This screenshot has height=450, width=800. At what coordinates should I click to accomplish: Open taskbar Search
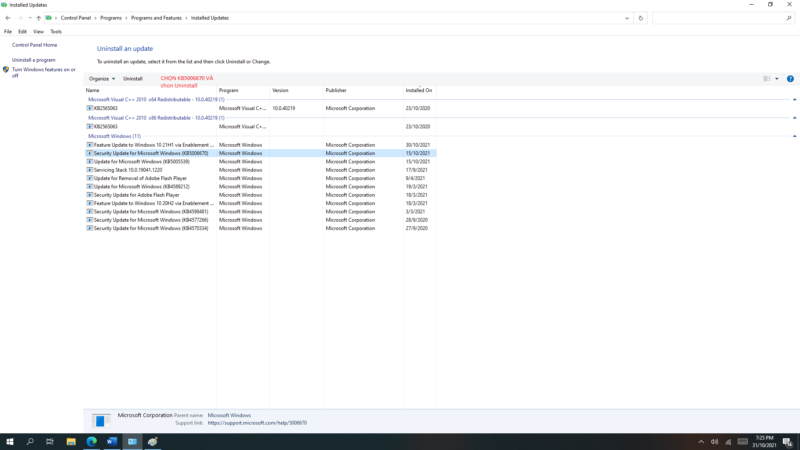click(30, 442)
